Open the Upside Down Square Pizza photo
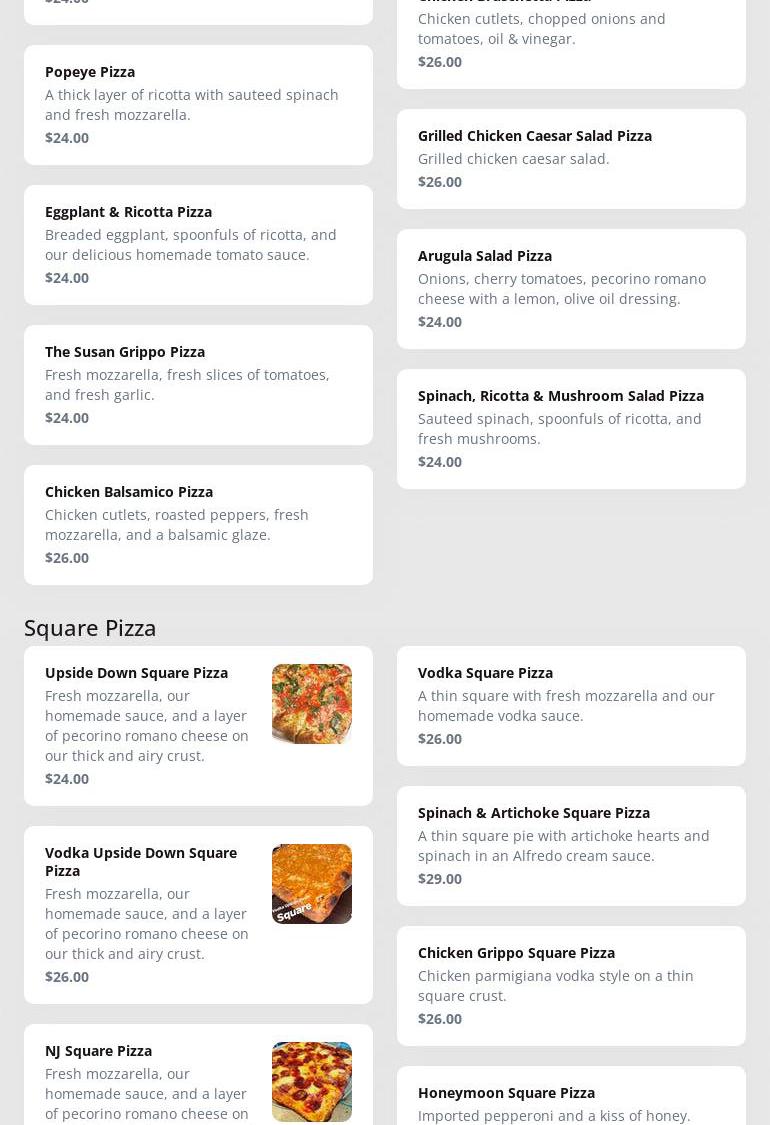 coord(311,704)
